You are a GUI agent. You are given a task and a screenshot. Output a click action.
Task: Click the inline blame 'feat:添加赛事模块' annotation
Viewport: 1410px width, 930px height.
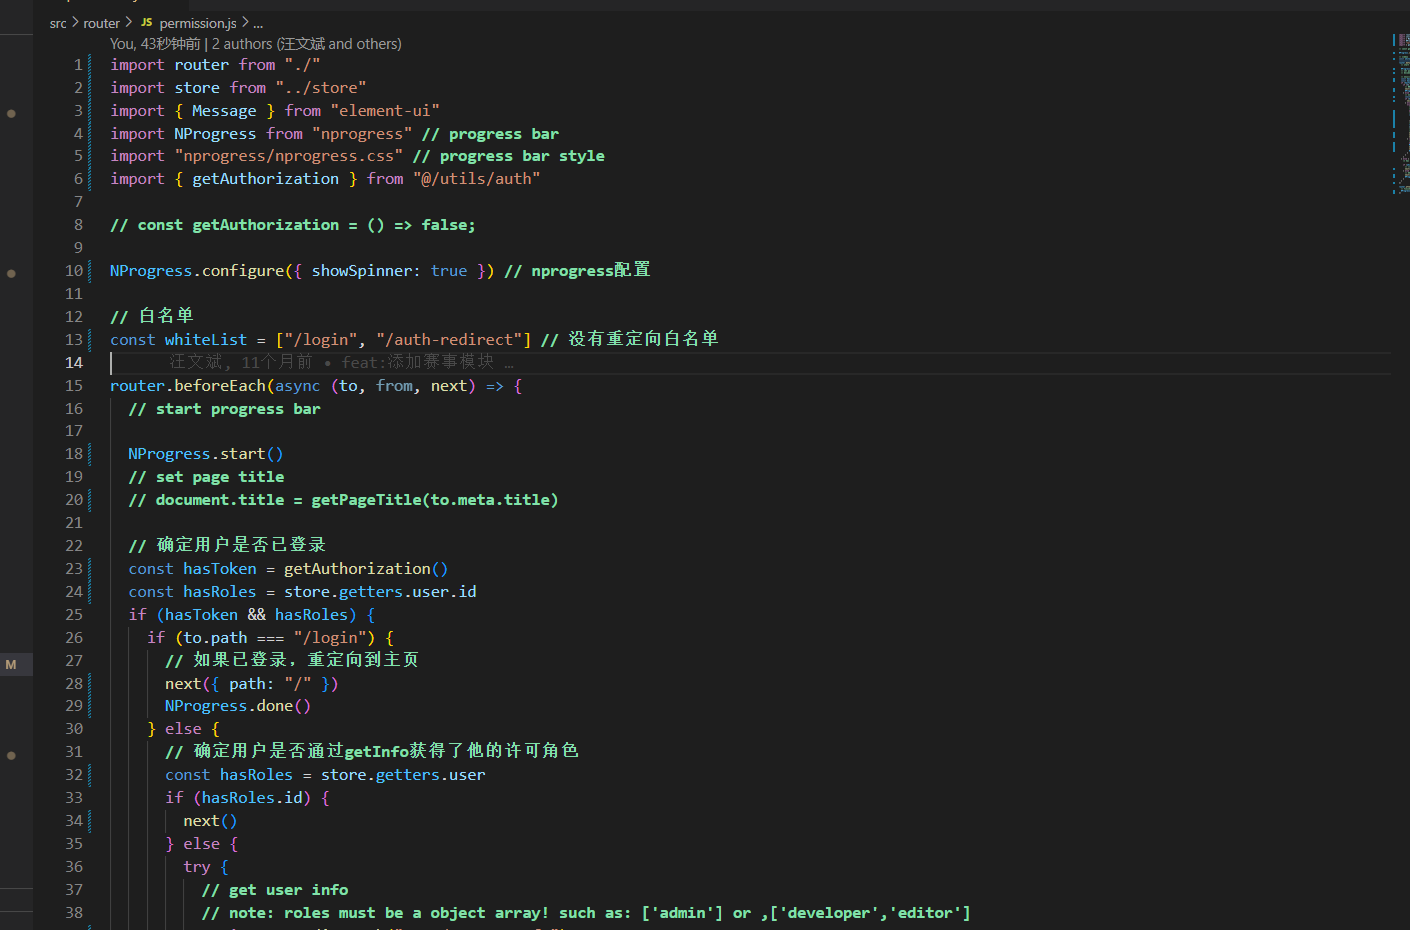pos(418,362)
